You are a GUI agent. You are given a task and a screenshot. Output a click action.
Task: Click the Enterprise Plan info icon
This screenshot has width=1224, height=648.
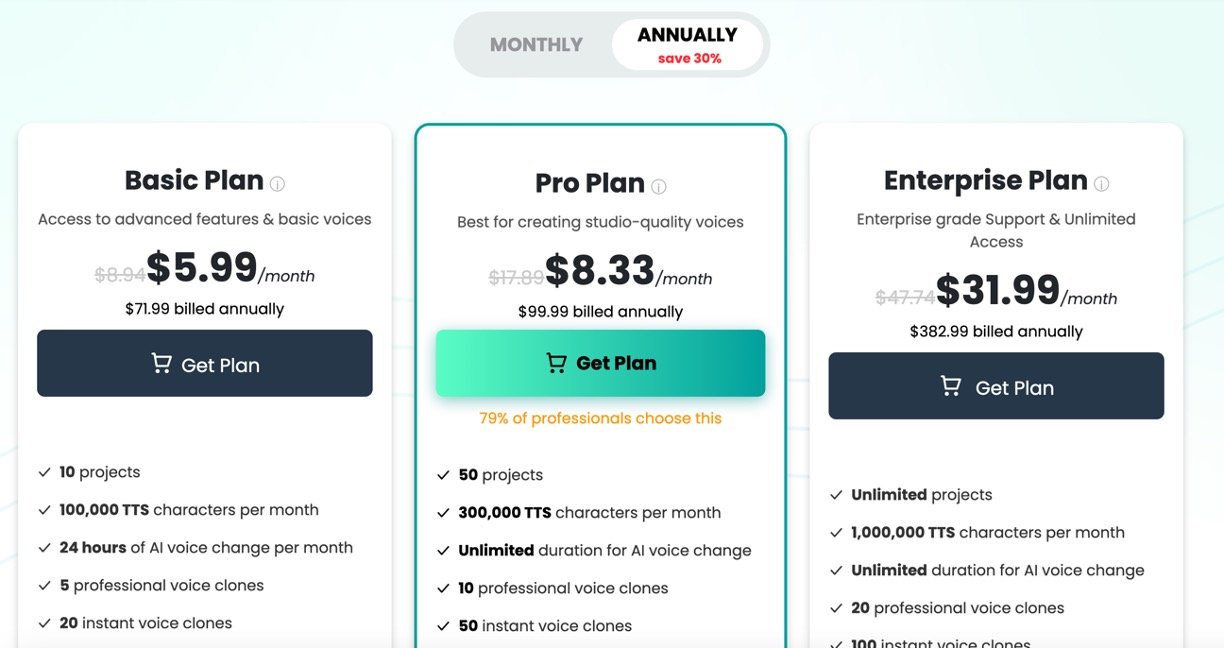[x=1101, y=184]
